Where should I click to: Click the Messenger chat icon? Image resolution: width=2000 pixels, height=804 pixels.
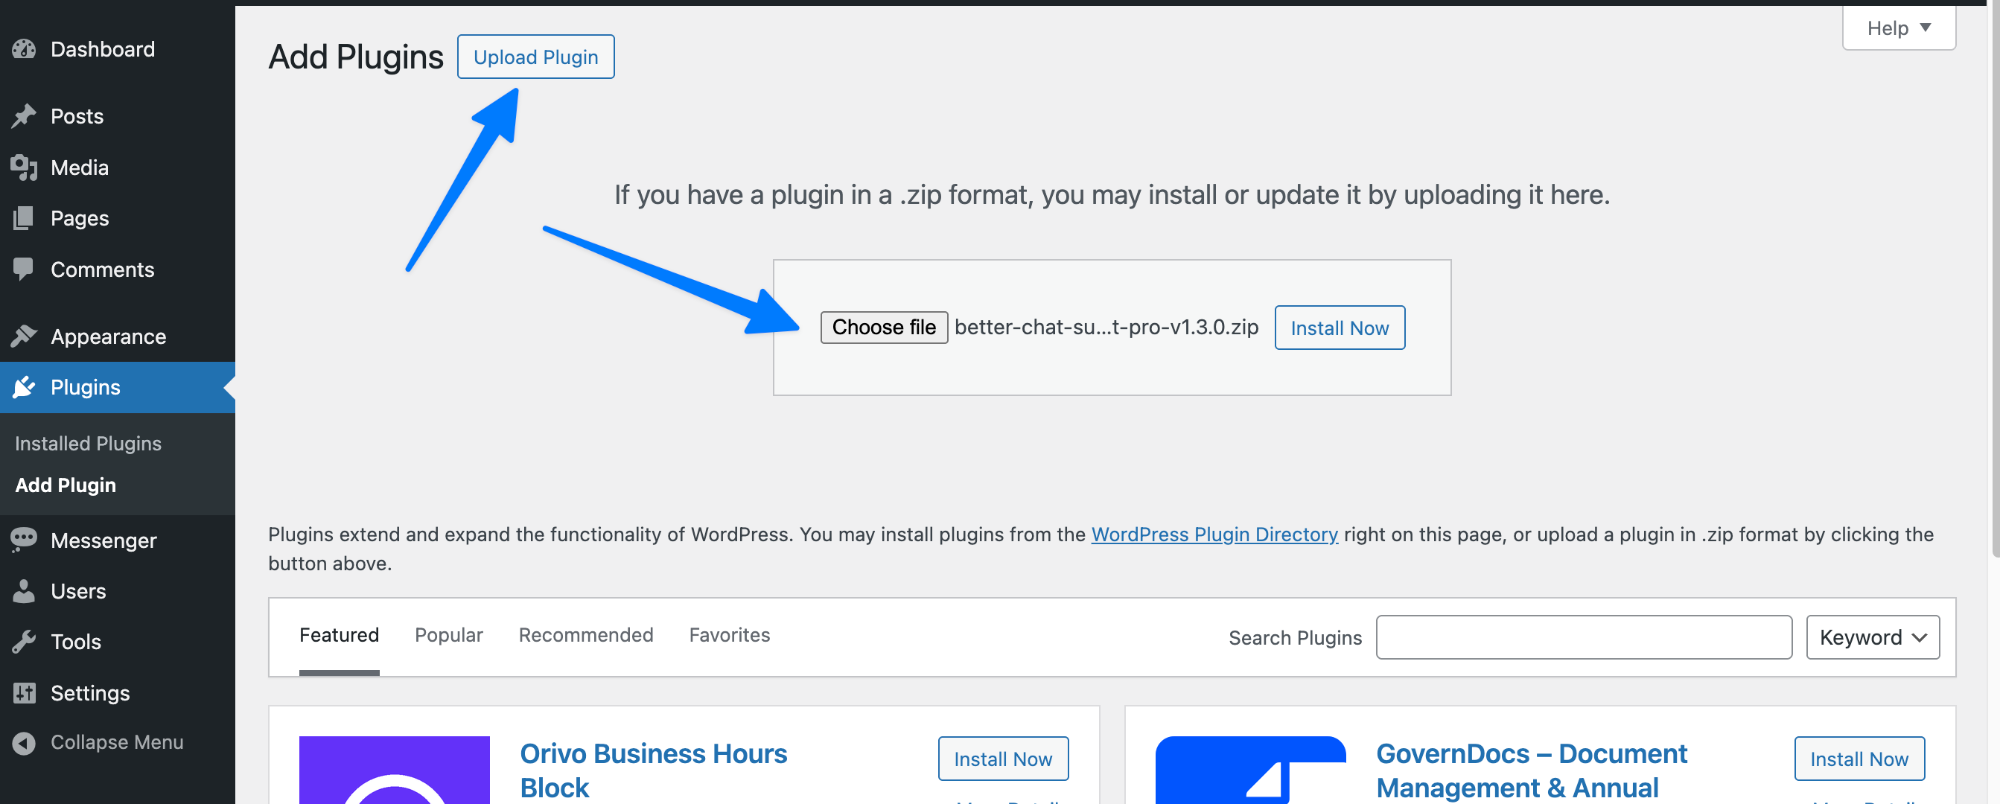24,540
